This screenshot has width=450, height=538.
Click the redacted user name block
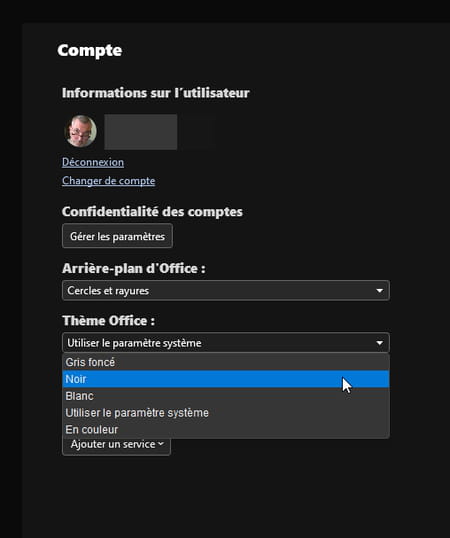[x=141, y=132]
